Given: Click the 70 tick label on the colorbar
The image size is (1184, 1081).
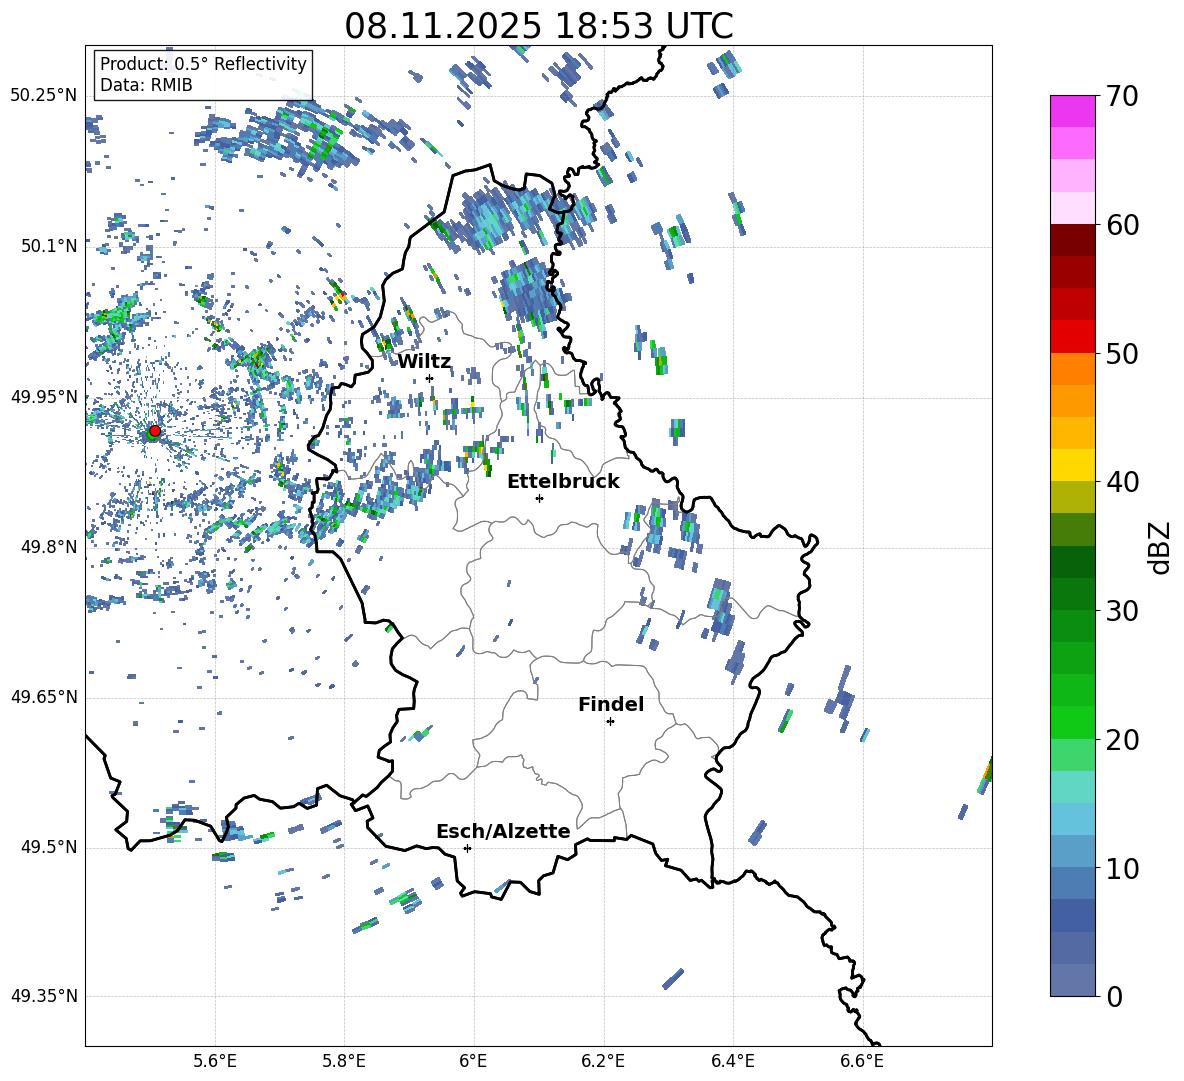Looking at the screenshot, I should 1125,97.
